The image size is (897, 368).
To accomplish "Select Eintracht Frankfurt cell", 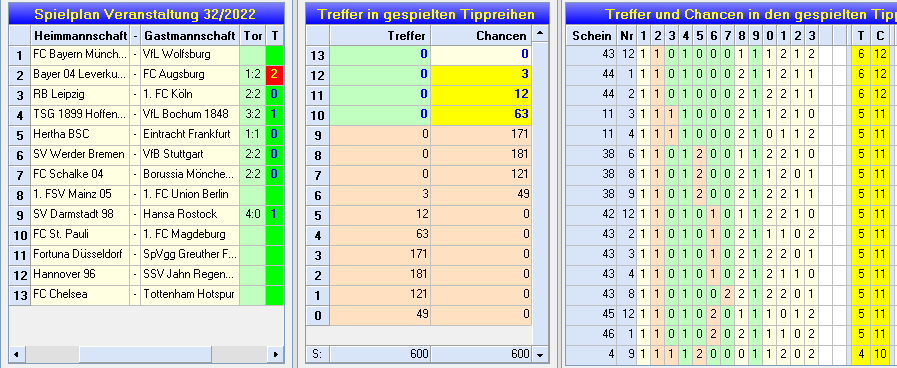I will pos(190,135).
